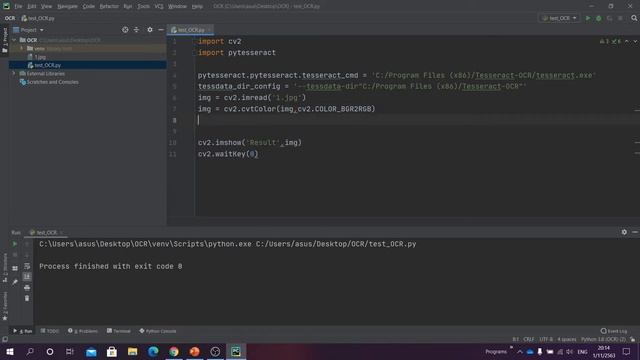640x360 pixels.
Task: Toggle scroll to end in Run console
Action: click(27, 277)
